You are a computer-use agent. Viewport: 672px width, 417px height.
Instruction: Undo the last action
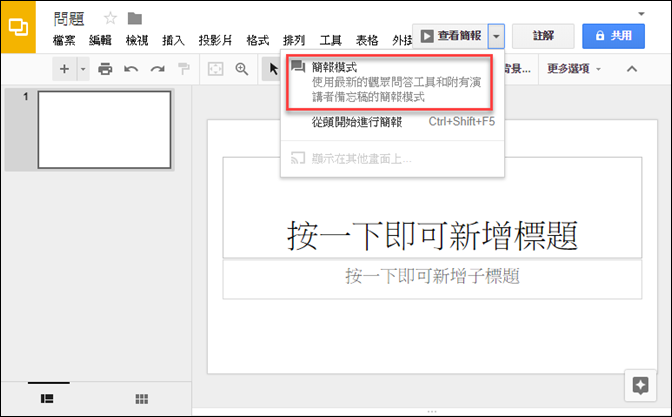coord(131,69)
